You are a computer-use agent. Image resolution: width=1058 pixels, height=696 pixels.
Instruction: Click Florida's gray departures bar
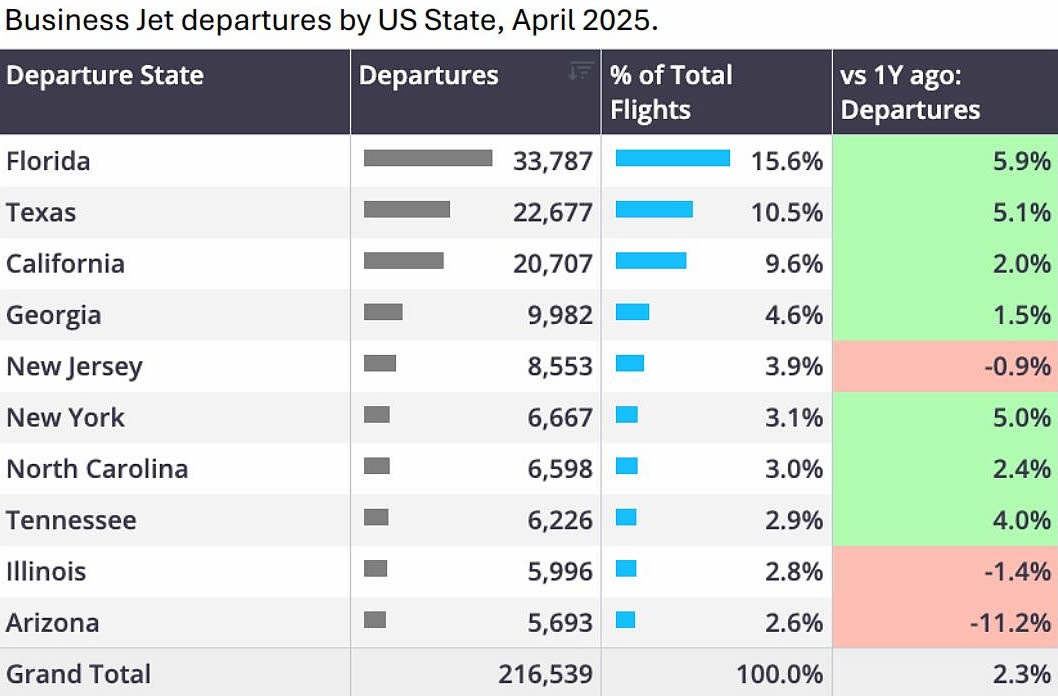pyautogui.click(x=428, y=158)
